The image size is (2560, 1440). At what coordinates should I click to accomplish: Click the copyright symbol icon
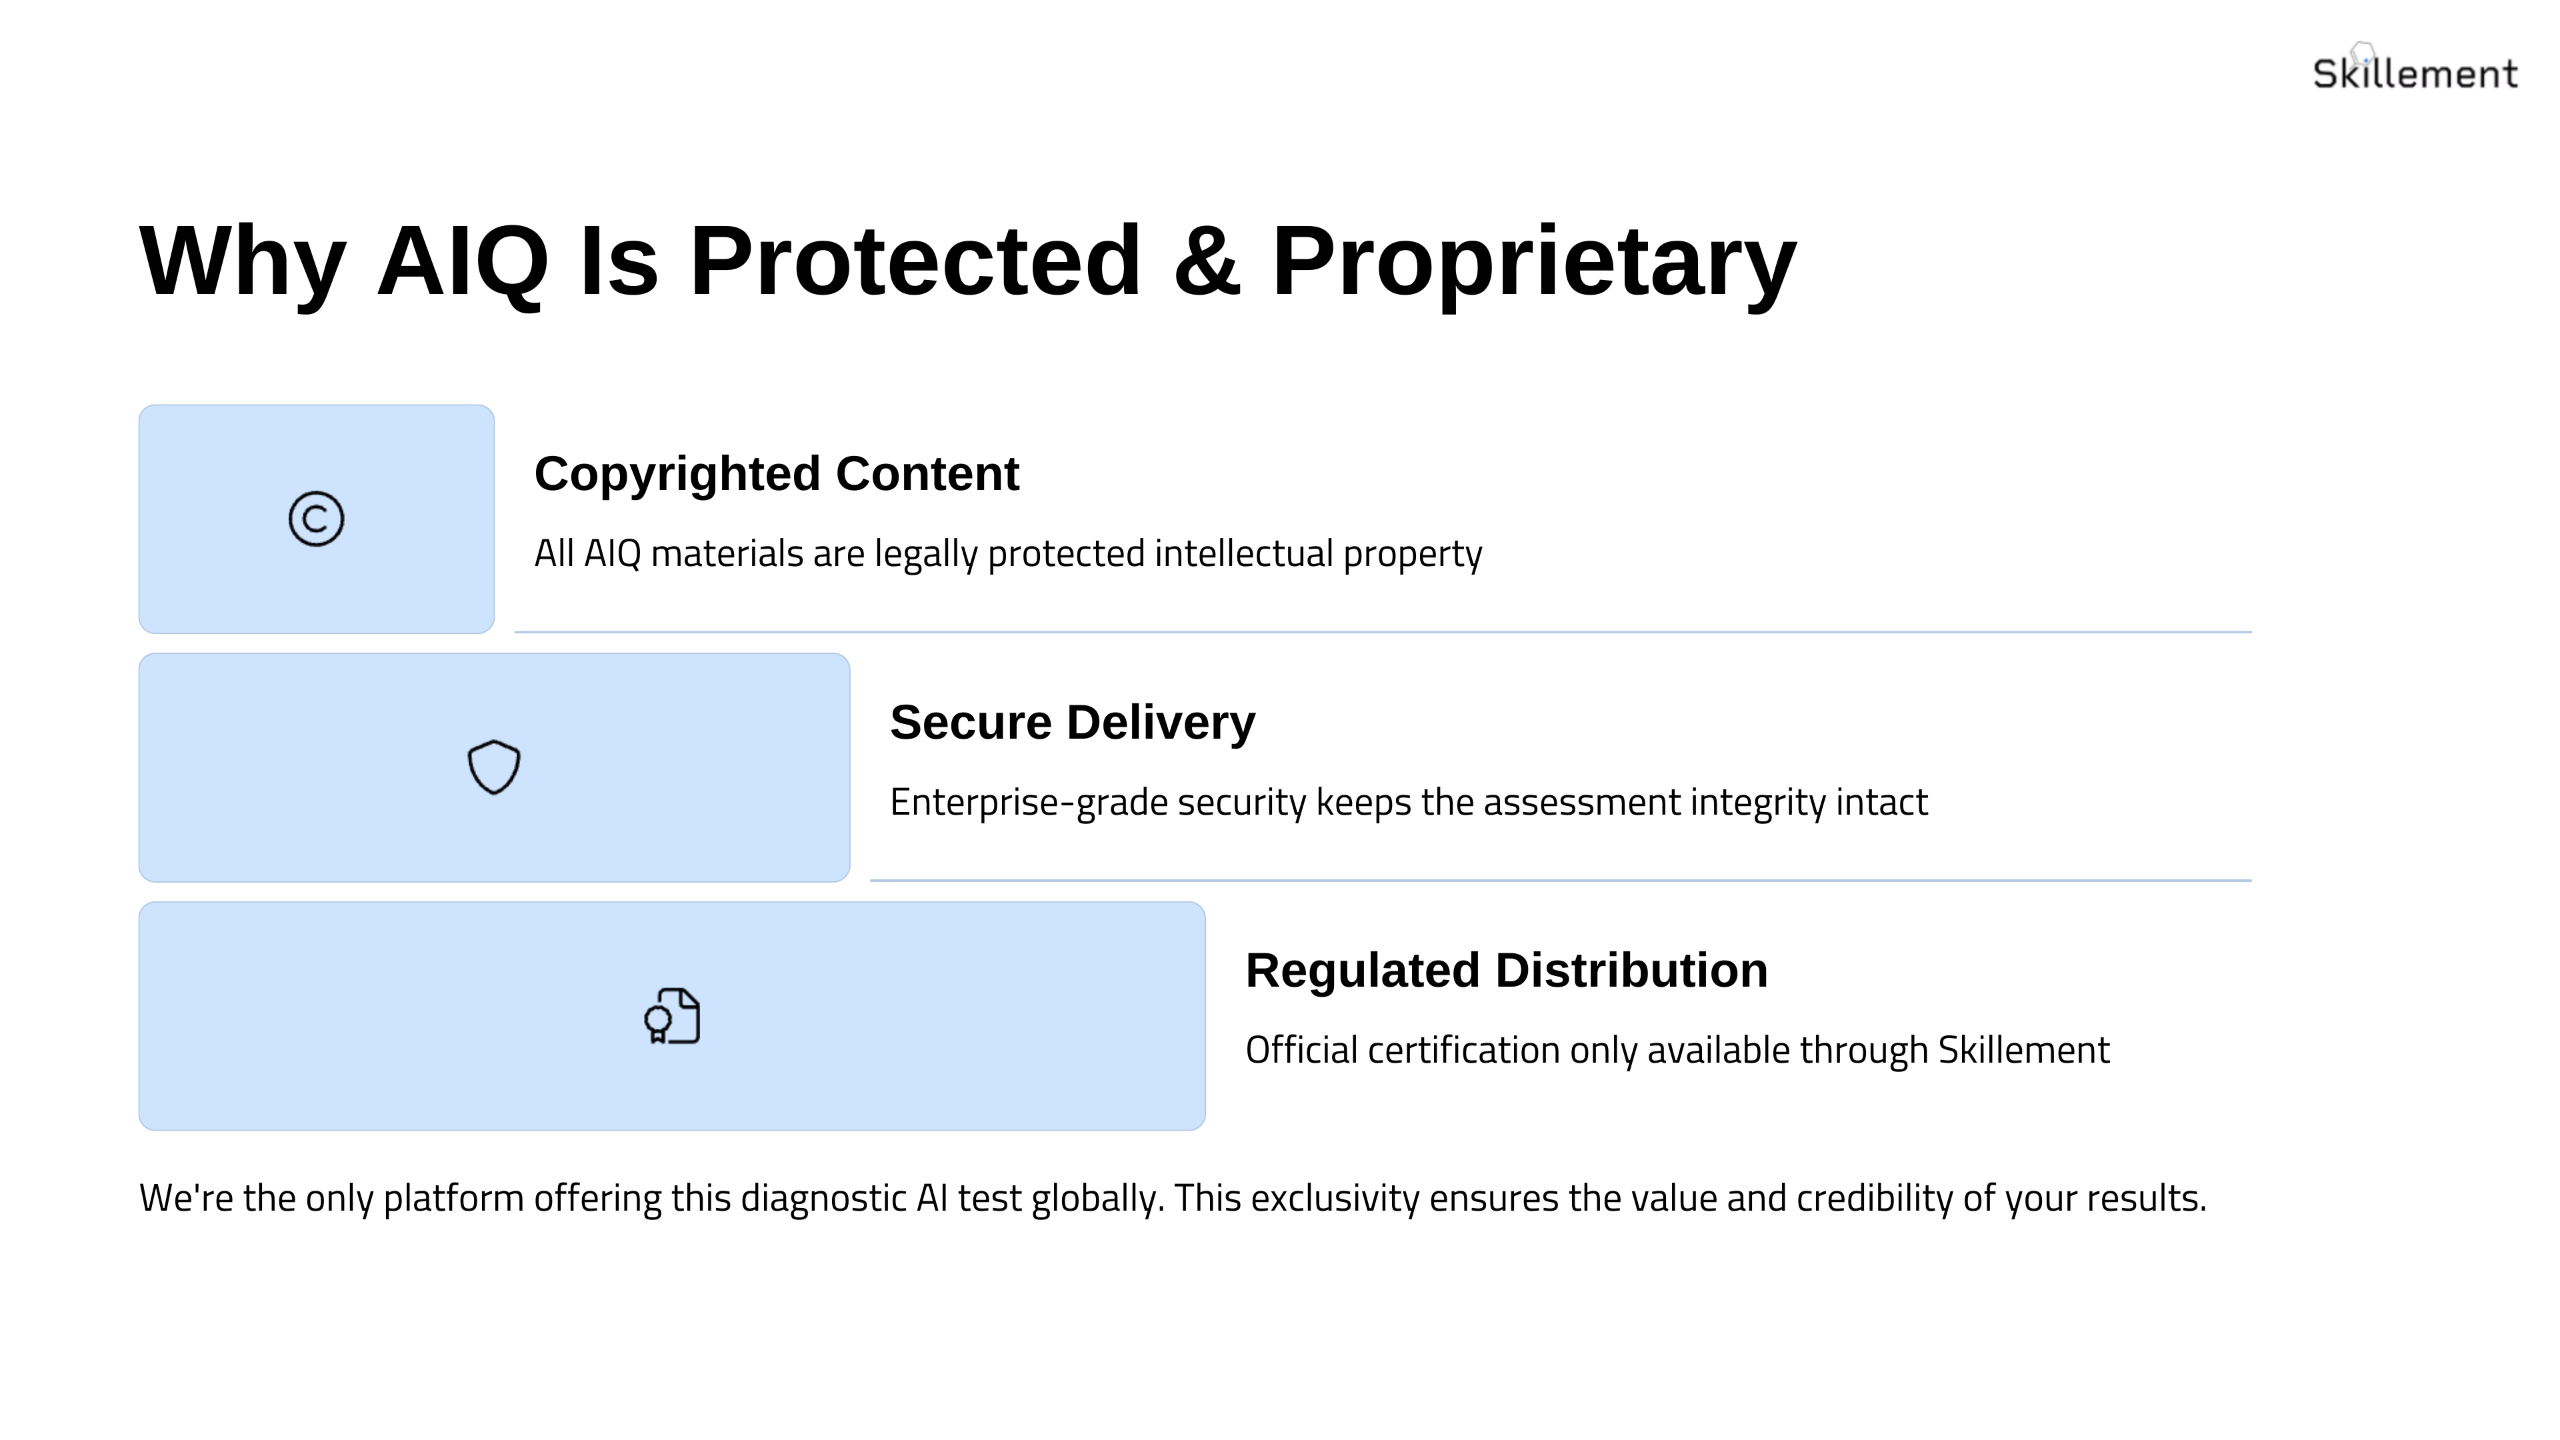coord(316,519)
